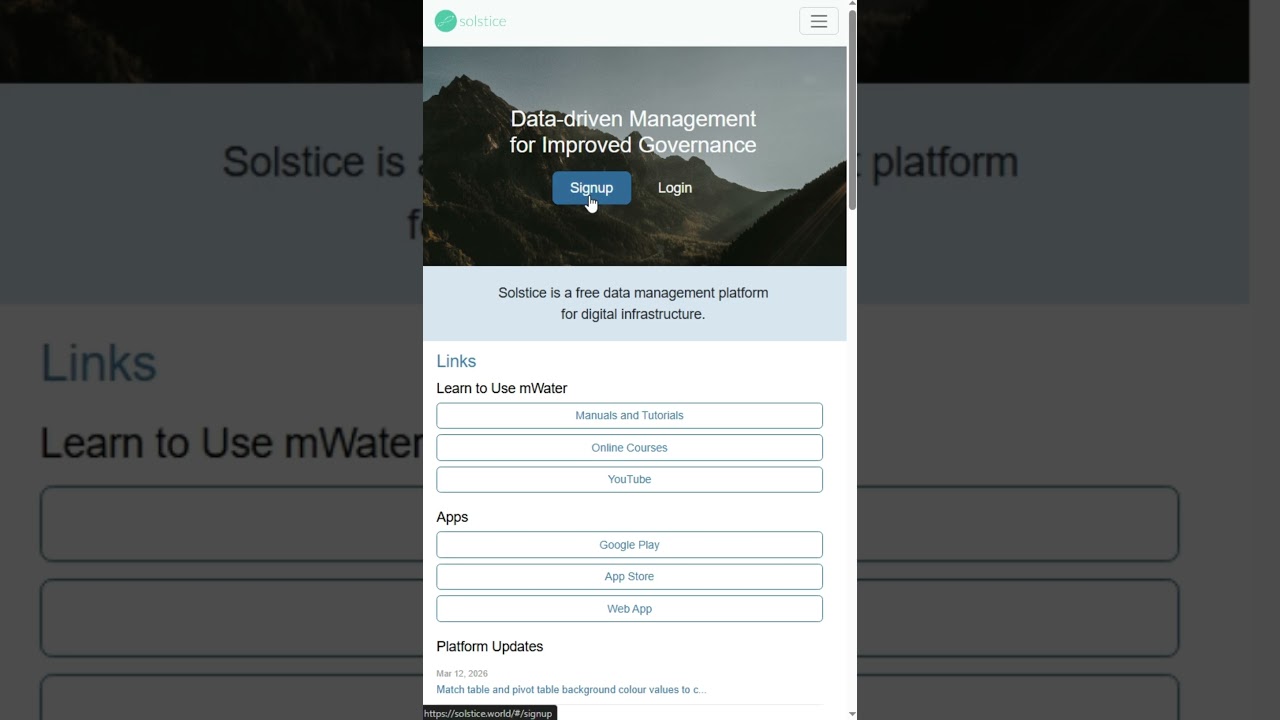
Task: Click the scrollbar up arrow
Action: point(852,5)
